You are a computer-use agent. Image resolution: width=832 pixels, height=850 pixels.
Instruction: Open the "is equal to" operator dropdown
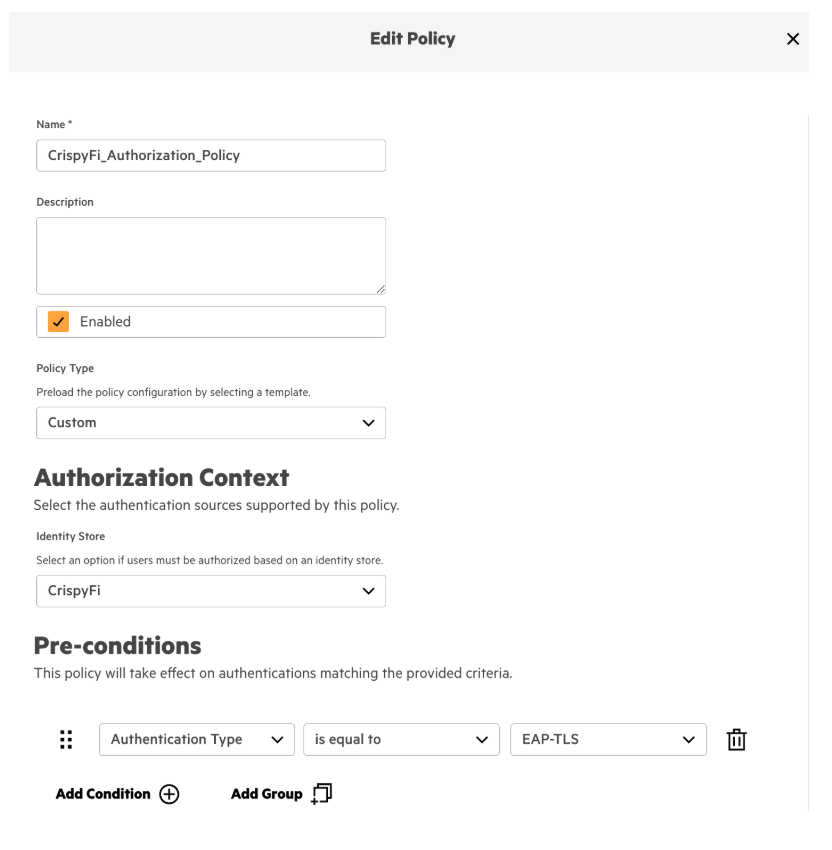tap(400, 740)
